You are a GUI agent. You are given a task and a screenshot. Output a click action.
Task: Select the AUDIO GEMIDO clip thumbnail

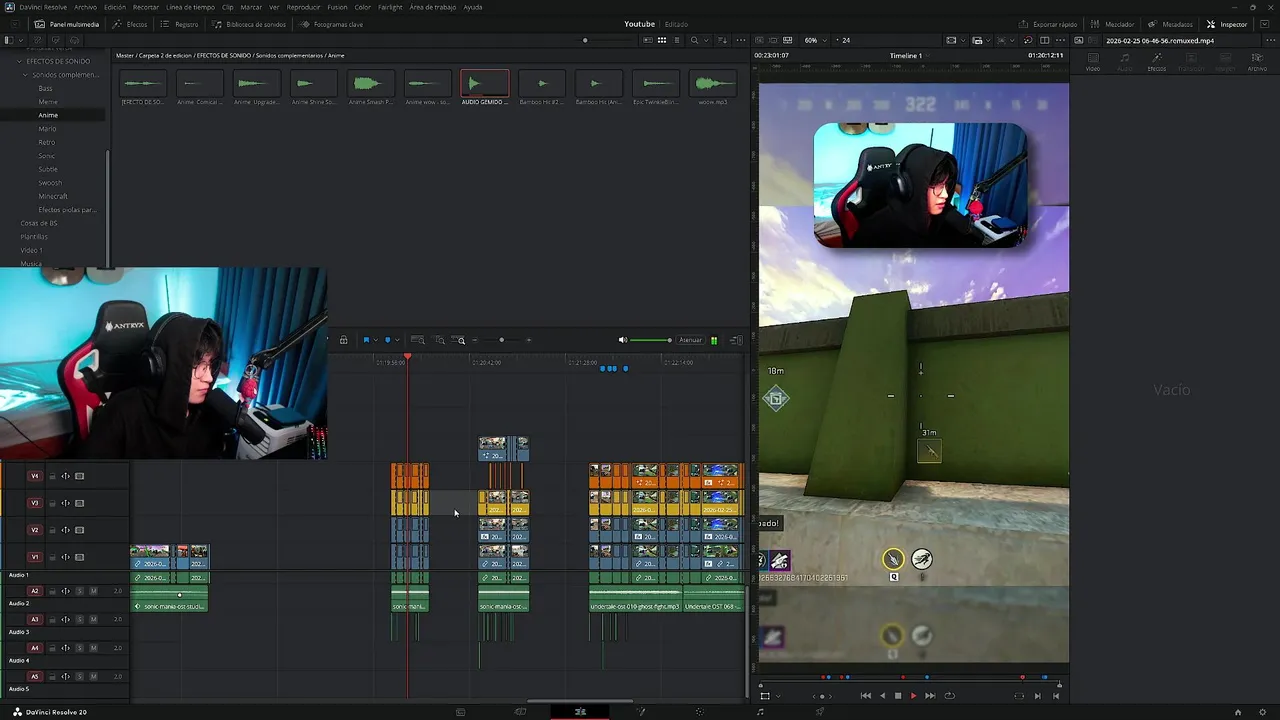click(484, 88)
